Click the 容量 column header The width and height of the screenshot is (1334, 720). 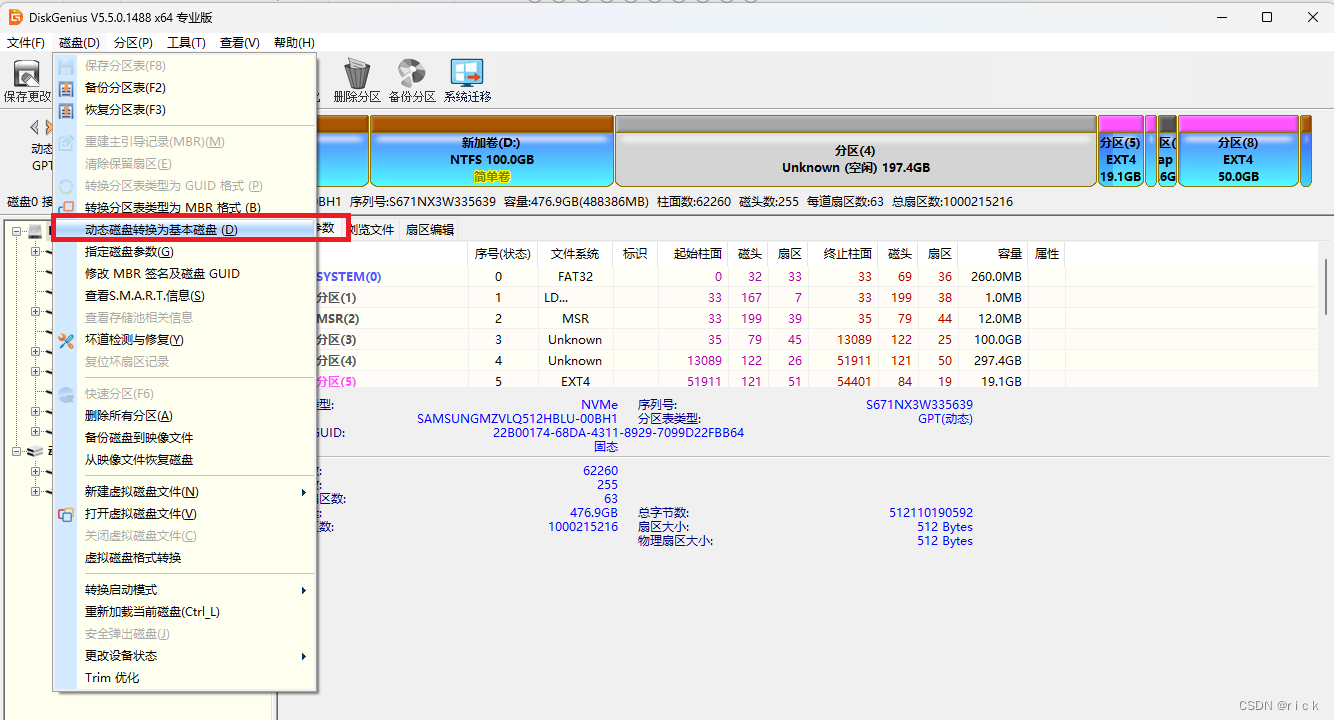(993, 254)
